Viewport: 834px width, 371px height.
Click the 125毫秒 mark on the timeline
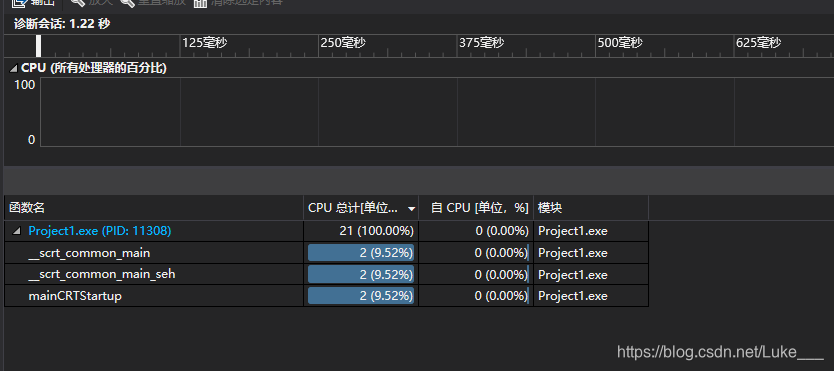pyautogui.click(x=205, y=43)
